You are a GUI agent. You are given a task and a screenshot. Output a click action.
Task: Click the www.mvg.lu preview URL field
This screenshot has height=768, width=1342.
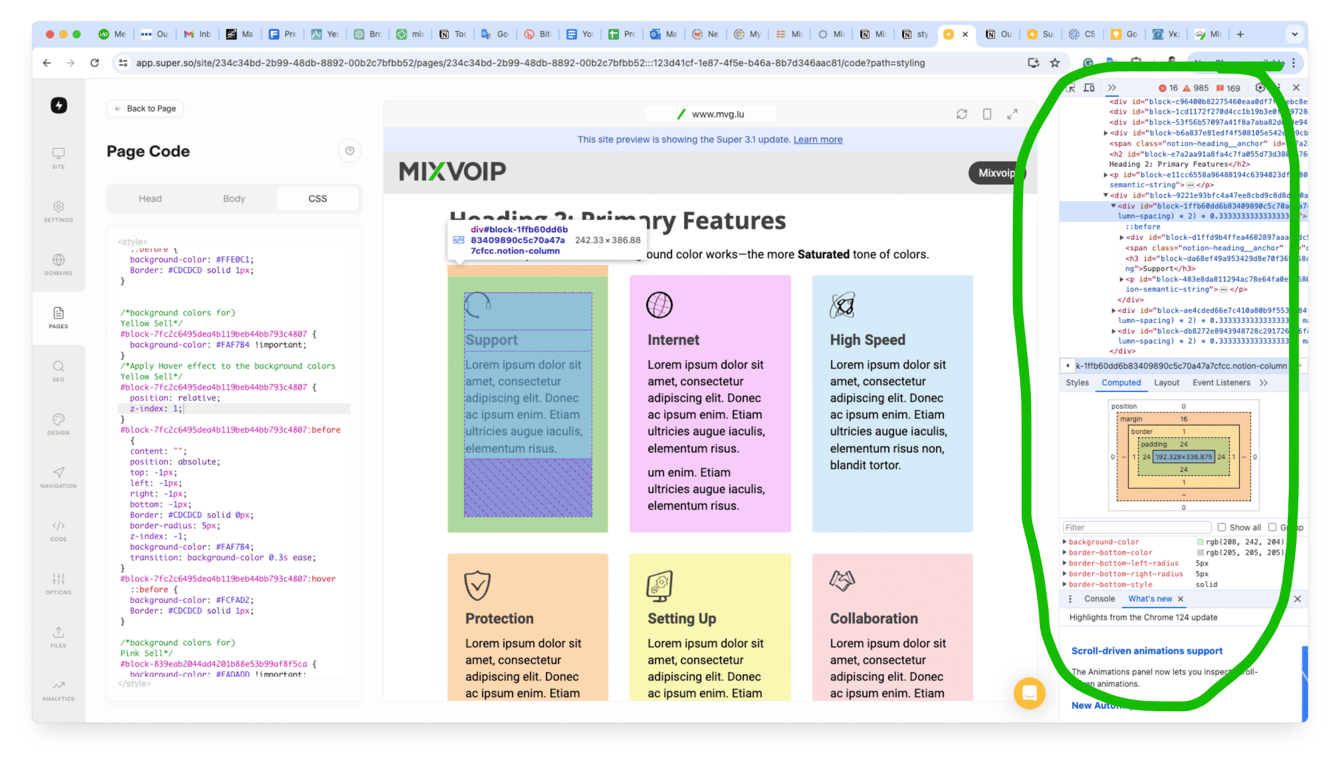point(710,114)
